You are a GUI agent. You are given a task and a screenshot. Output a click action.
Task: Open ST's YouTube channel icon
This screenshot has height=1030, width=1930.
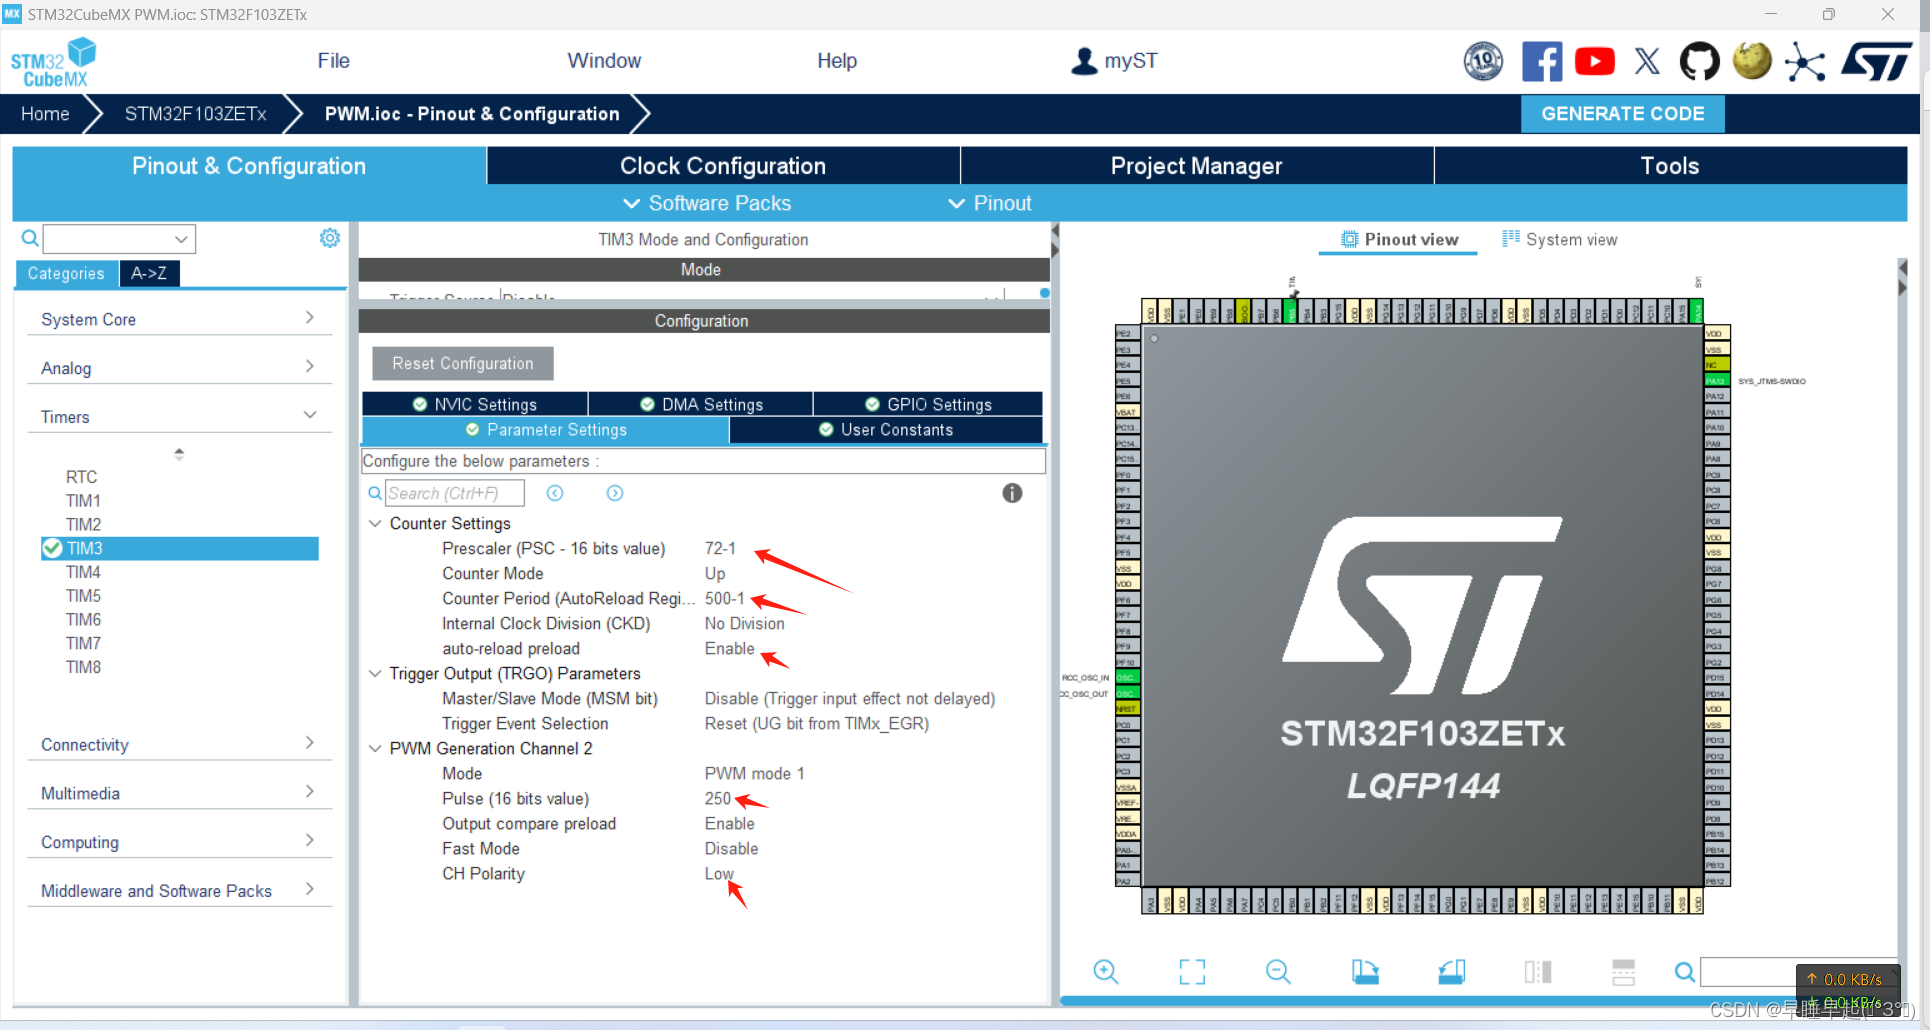coord(1594,60)
